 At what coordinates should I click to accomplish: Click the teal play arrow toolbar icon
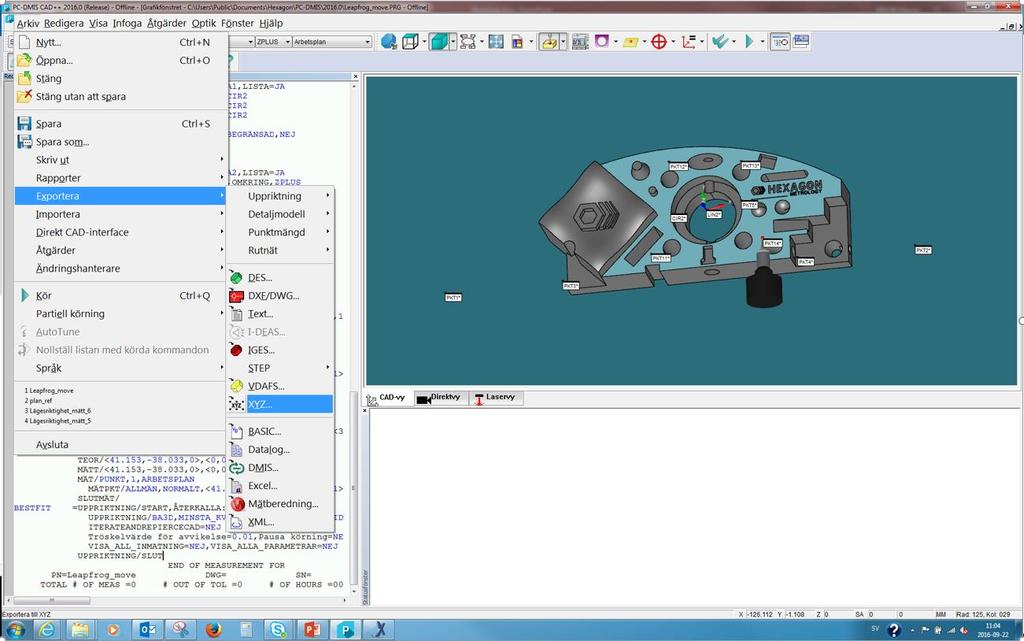(749, 42)
